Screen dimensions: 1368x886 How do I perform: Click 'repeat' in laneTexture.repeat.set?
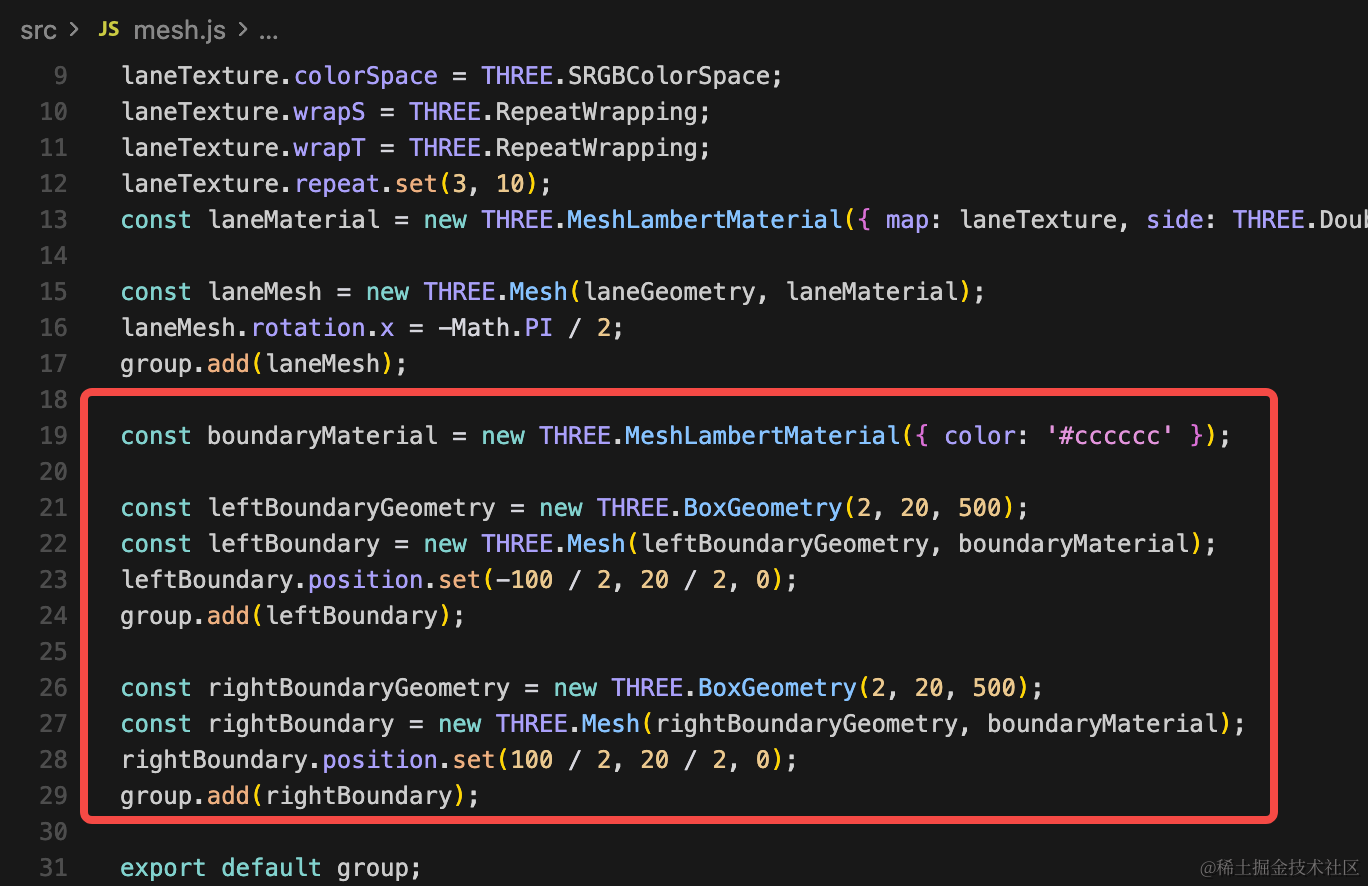pos(336,184)
